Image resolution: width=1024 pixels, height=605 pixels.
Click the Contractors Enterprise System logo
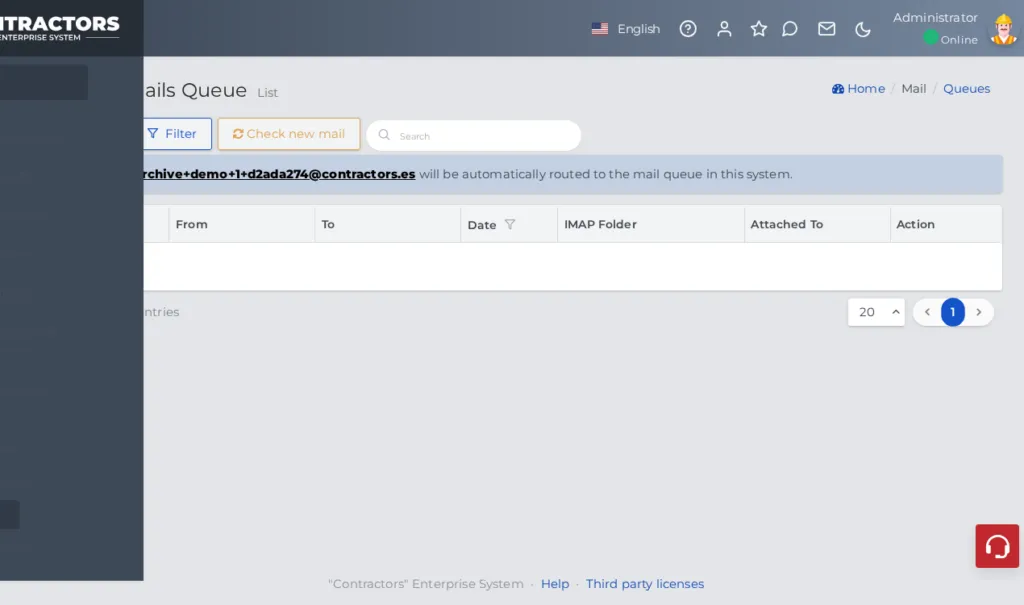tap(59, 28)
